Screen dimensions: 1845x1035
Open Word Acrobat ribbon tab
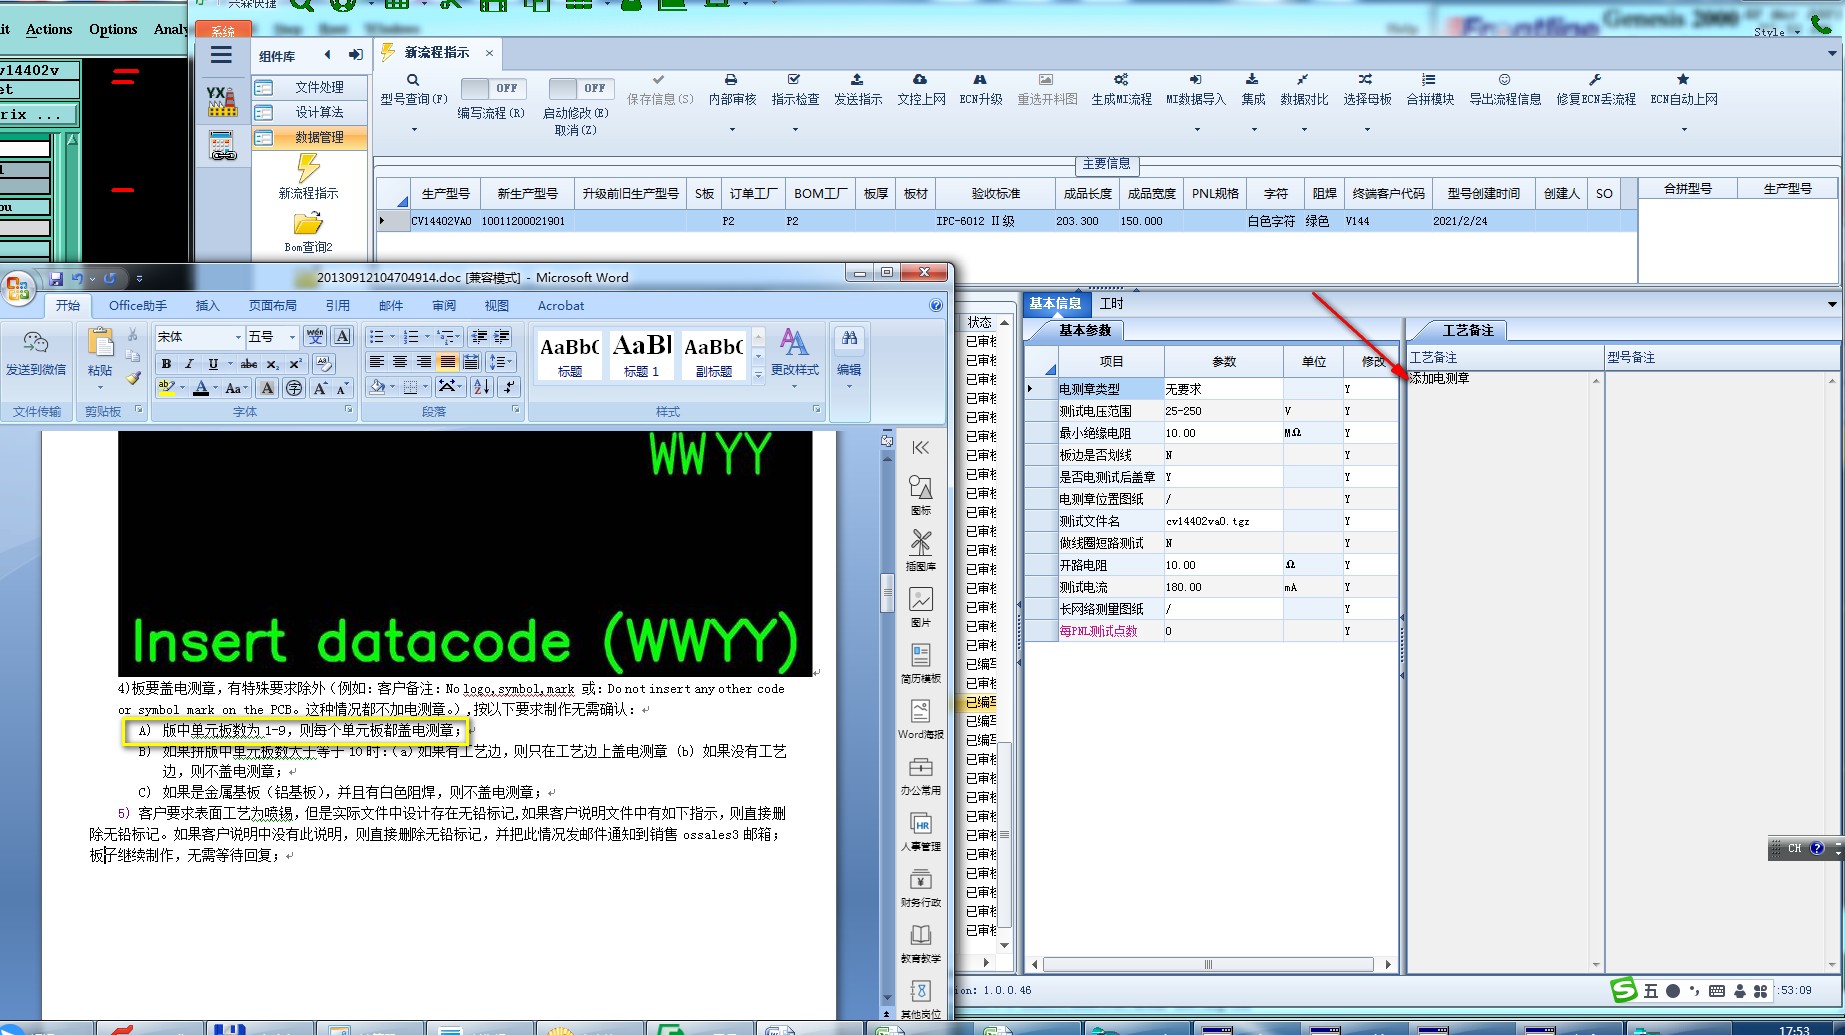(x=561, y=306)
